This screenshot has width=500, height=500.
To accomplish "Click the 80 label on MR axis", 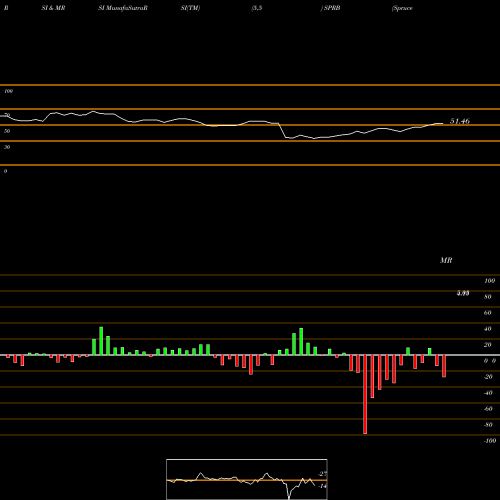I will click(488, 297).
